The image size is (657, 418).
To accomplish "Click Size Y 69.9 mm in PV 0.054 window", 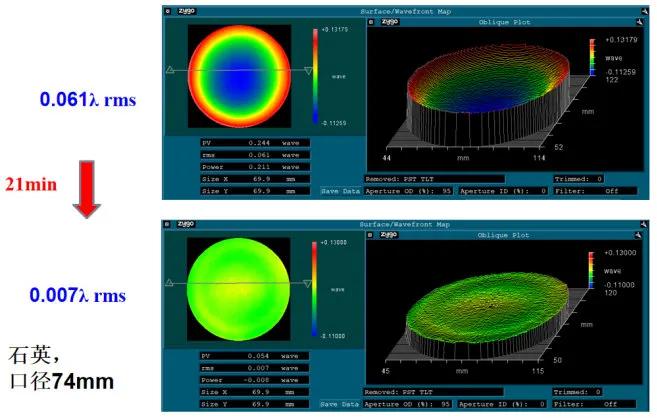I will [254, 404].
